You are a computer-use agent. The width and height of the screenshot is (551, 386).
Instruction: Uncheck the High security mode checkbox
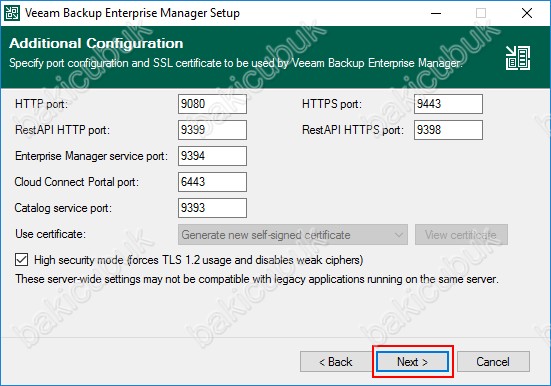(x=21, y=260)
